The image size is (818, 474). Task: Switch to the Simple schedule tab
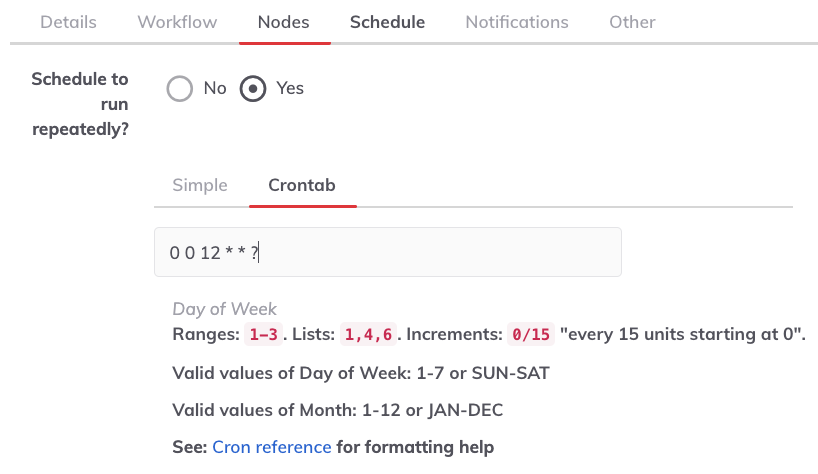point(200,185)
